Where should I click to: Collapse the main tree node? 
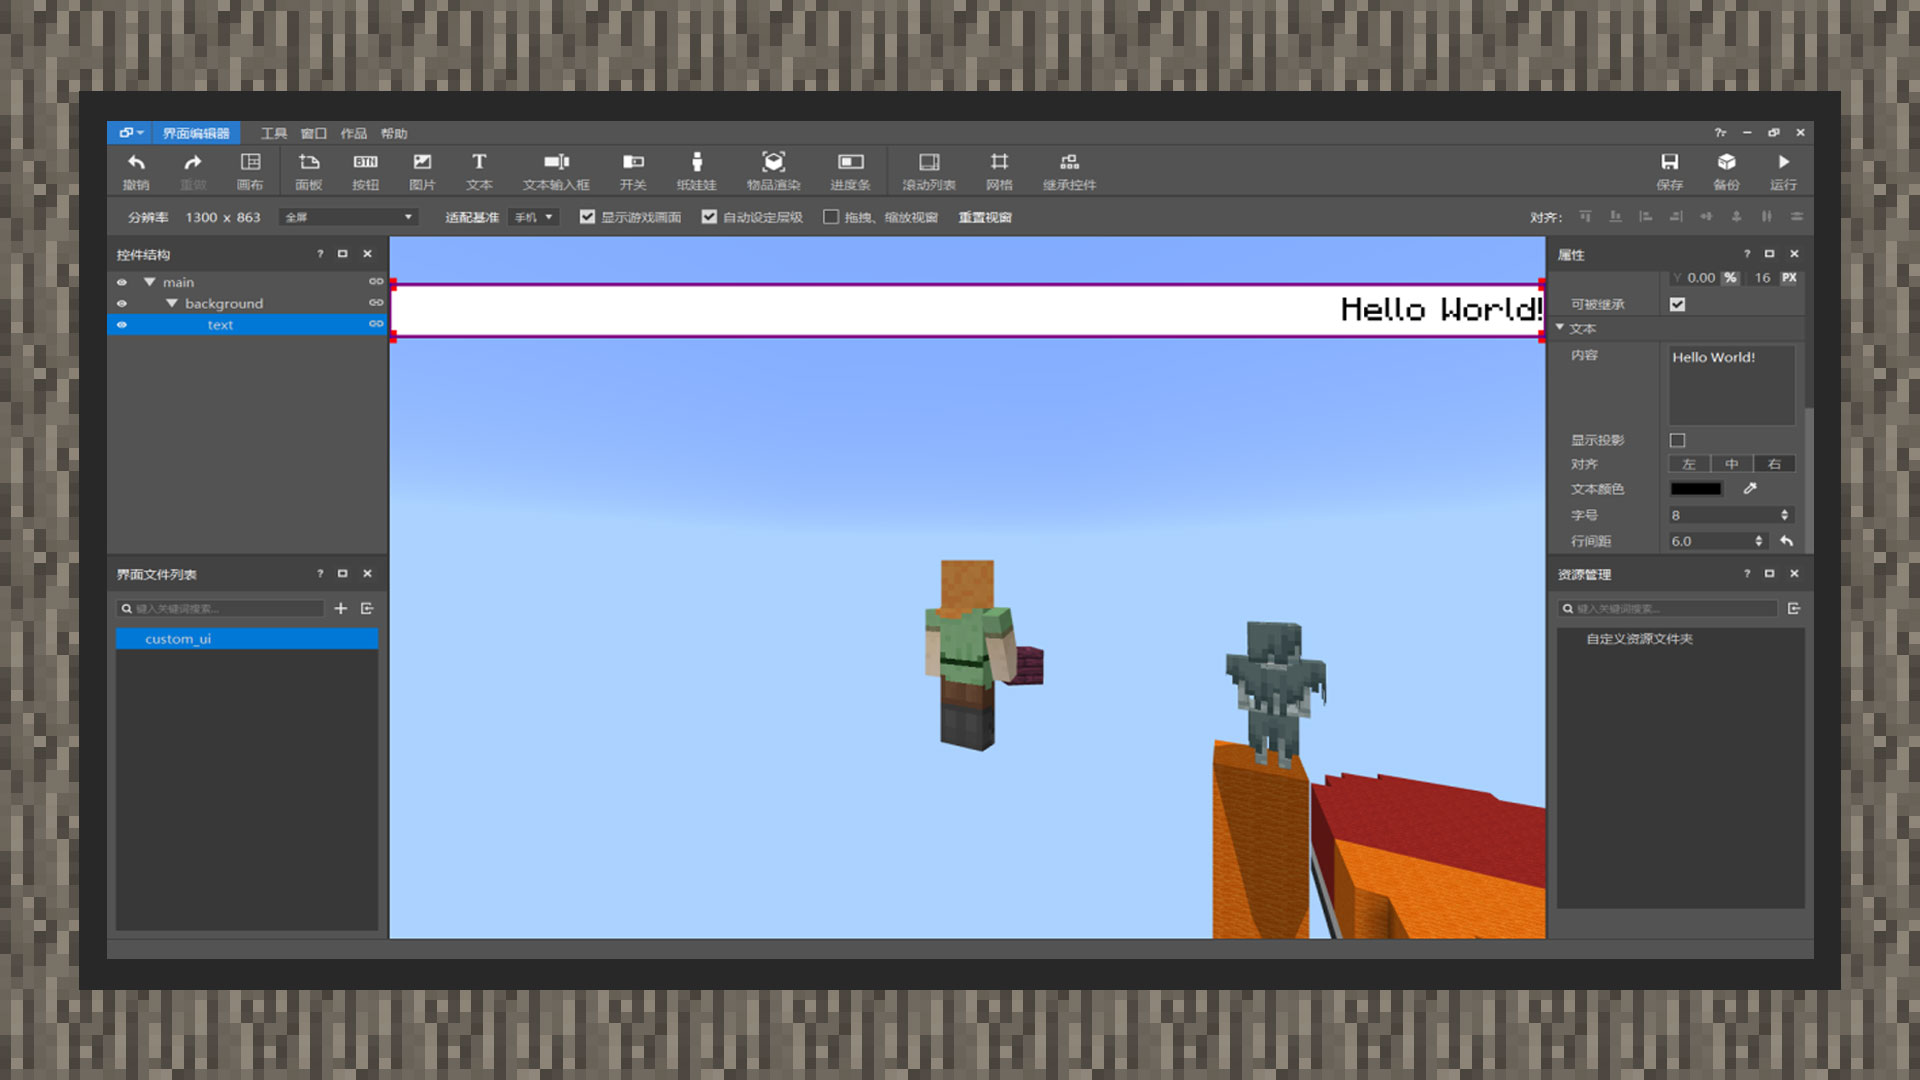point(149,282)
